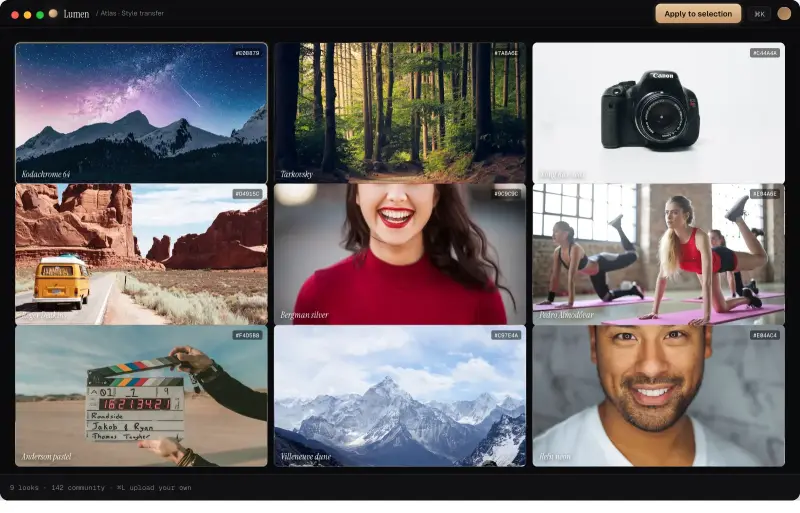Select the smiling man portrait look

pos(658,396)
